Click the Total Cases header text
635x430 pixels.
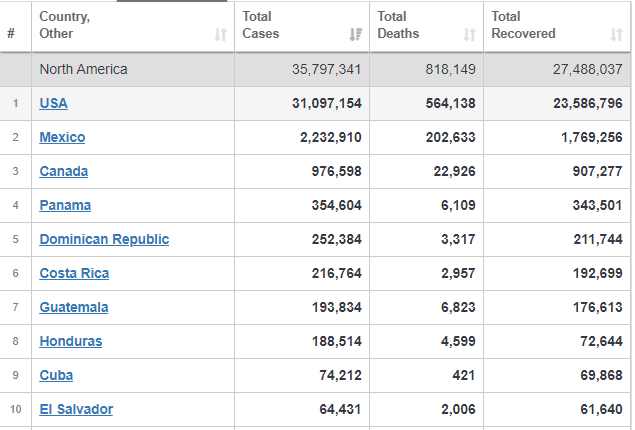coord(261,25)
